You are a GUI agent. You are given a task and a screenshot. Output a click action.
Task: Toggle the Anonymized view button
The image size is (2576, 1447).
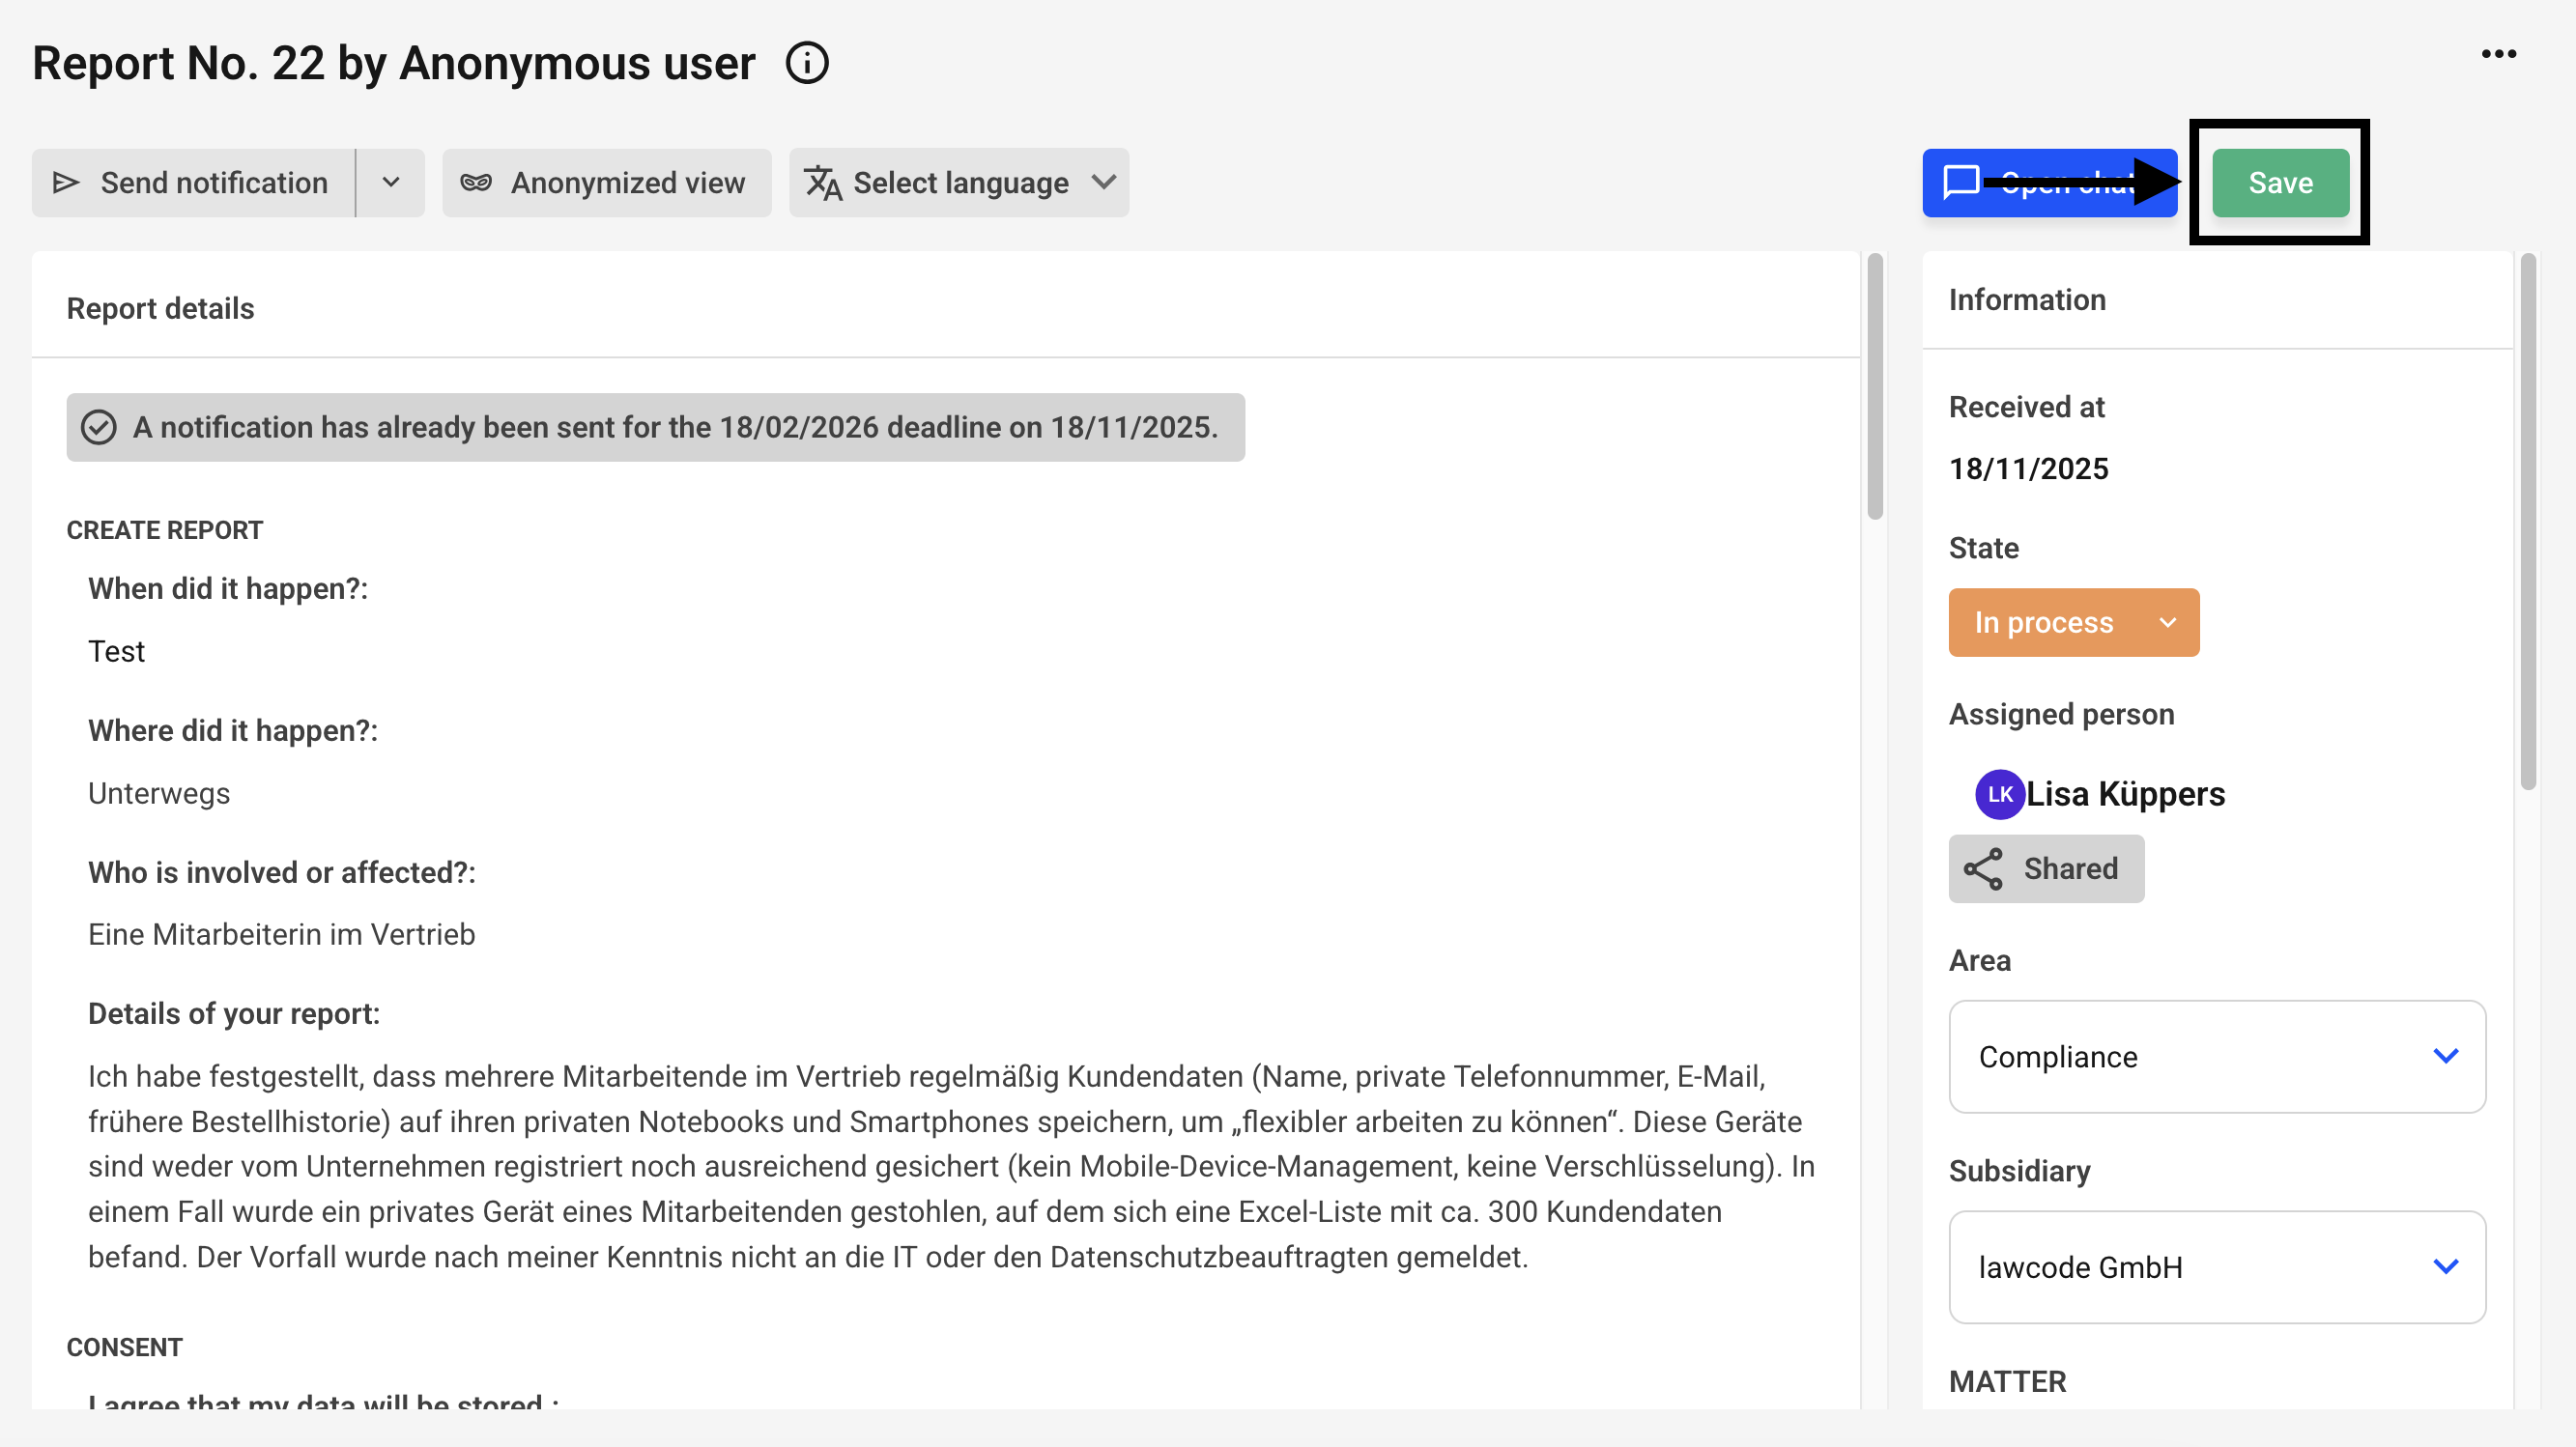coord(606,183)
